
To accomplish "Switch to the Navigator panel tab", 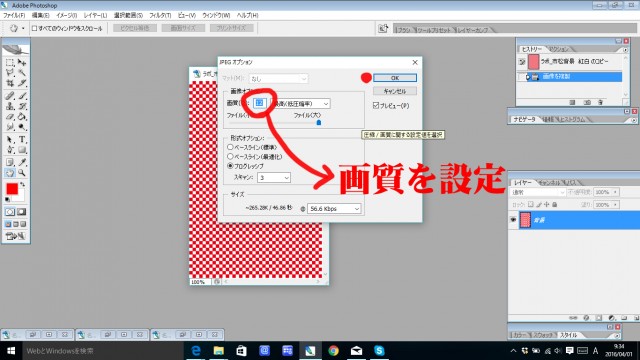I will pos(524,119).
